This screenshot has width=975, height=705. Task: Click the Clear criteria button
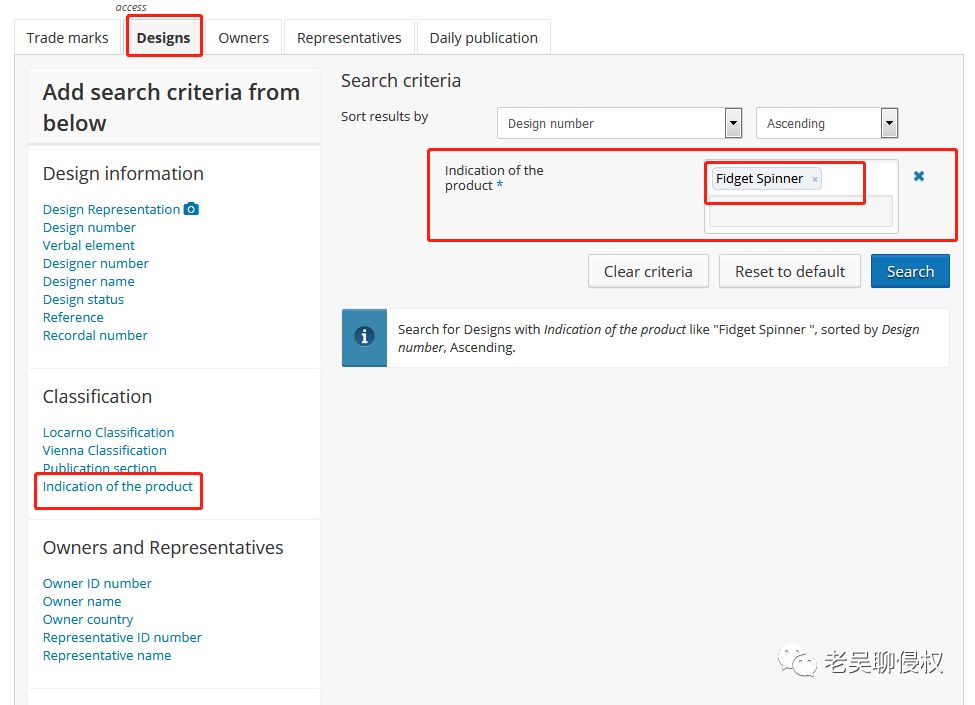point(648,271)
